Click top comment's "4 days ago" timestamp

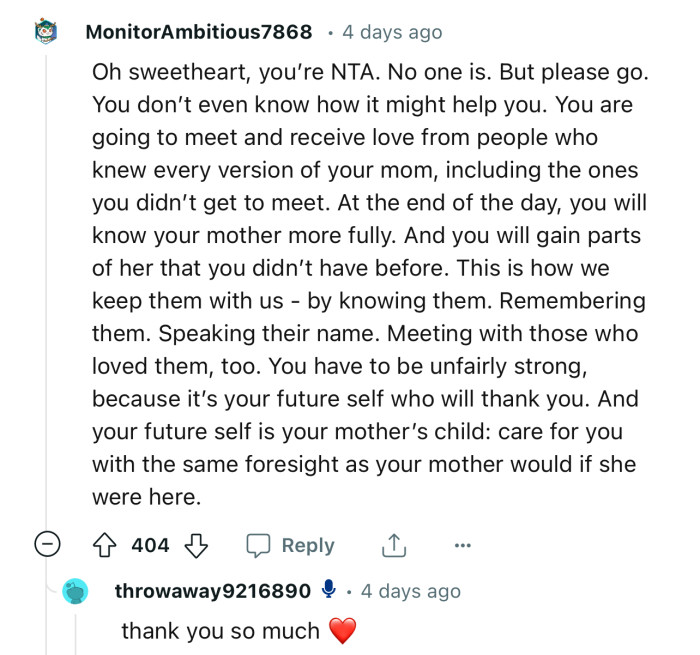coord(392,32)
